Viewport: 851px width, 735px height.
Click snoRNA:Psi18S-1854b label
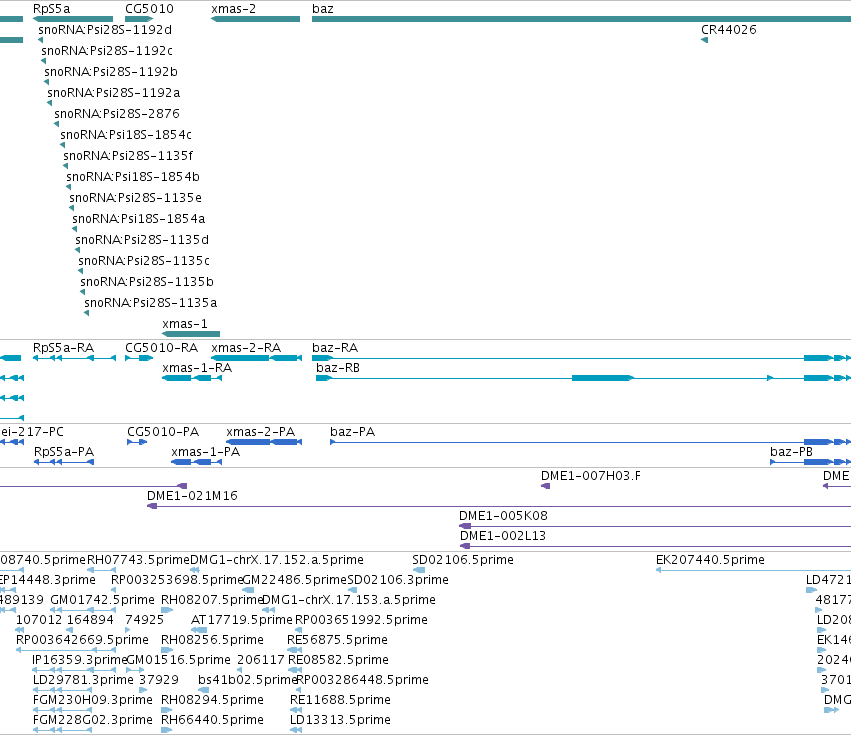133,176
